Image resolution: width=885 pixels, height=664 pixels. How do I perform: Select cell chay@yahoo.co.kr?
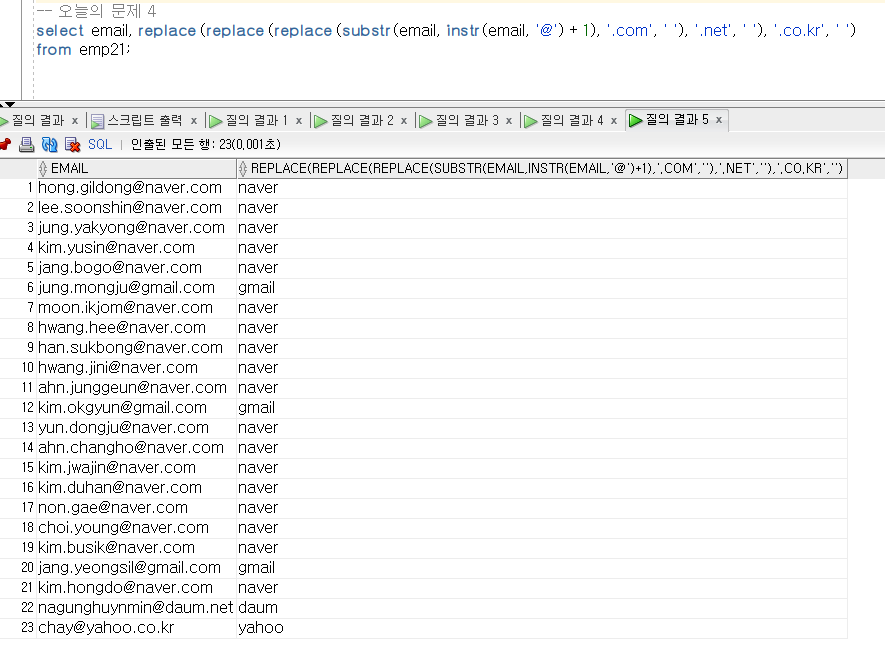coord(137,628)
